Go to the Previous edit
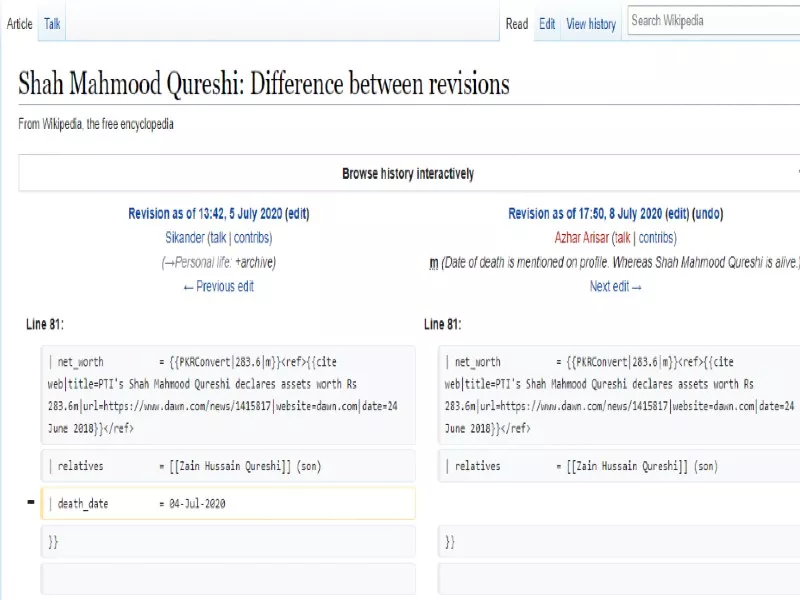Viewport: 800px width, 600px height. click(x=219, y=287)
